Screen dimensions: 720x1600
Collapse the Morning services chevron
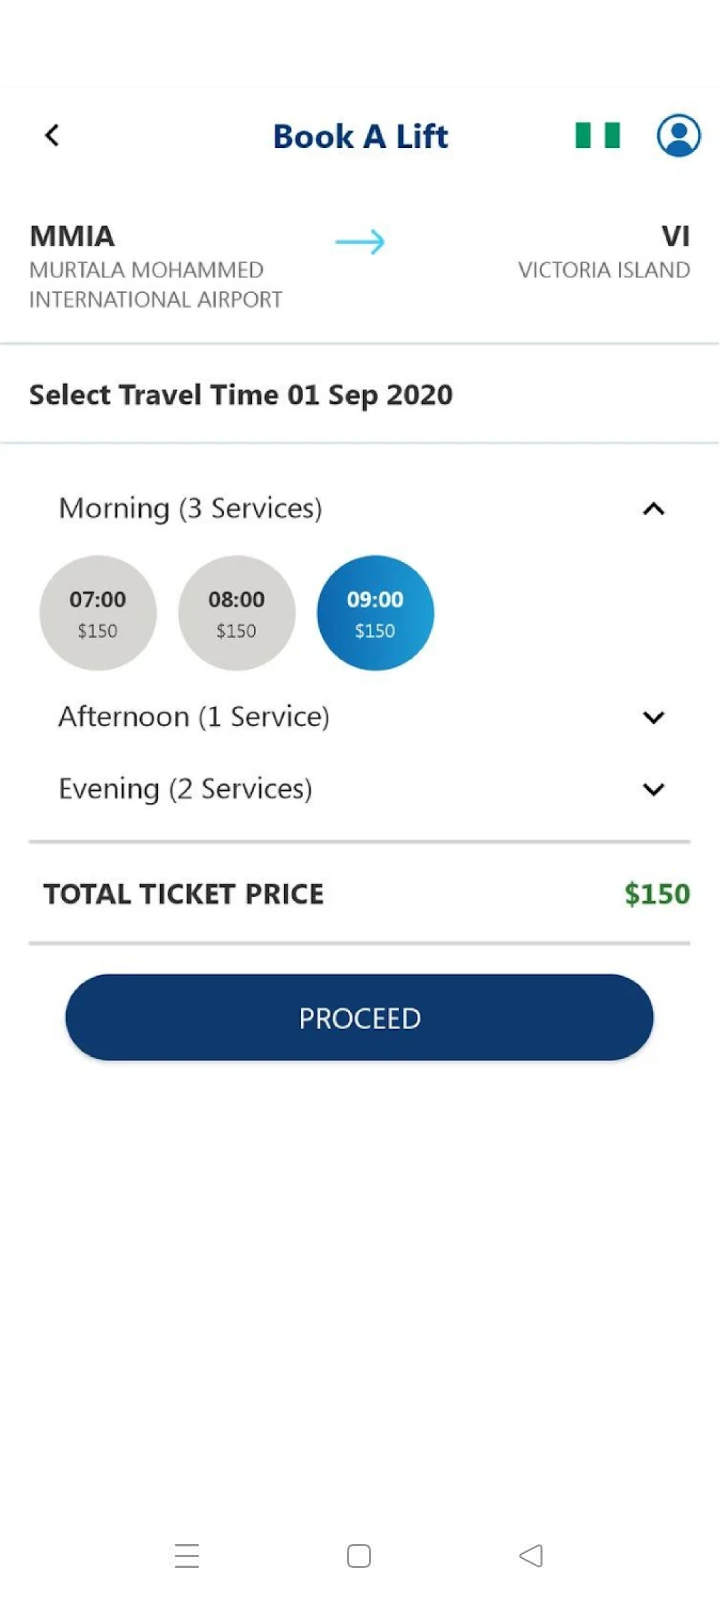pos(654,509)
